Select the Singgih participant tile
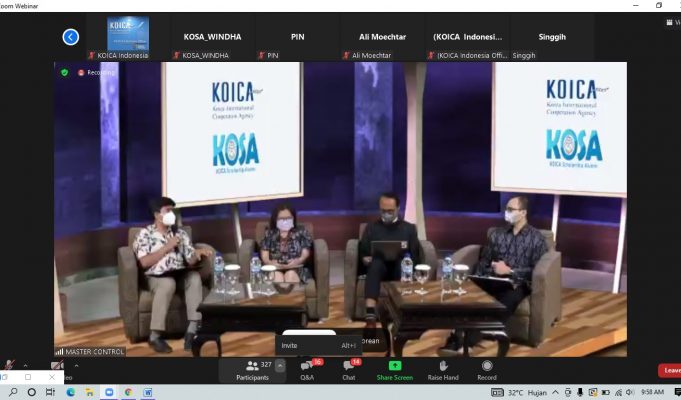Image resolution: width=681 pixels, height=400 pixels. coord(552,37)
